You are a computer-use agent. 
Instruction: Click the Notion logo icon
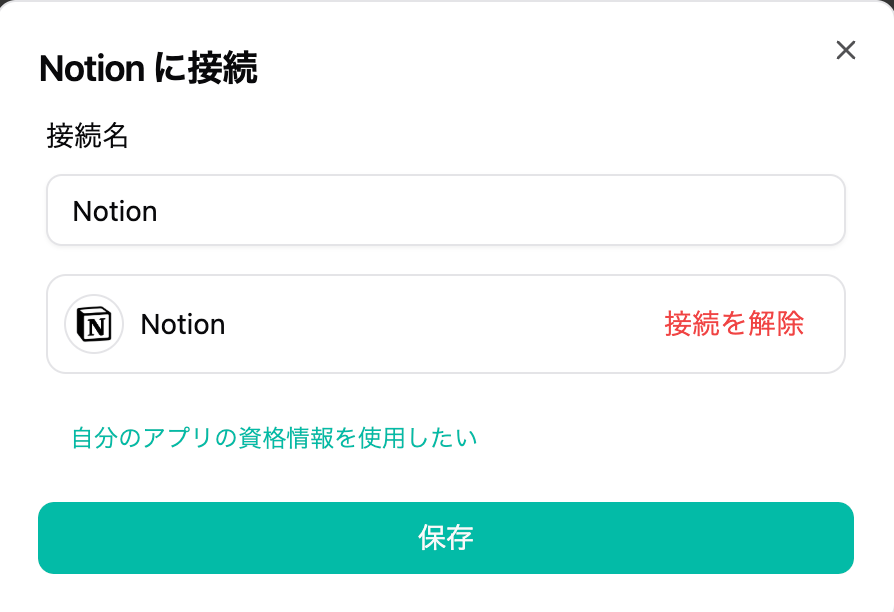click(94, 324)
